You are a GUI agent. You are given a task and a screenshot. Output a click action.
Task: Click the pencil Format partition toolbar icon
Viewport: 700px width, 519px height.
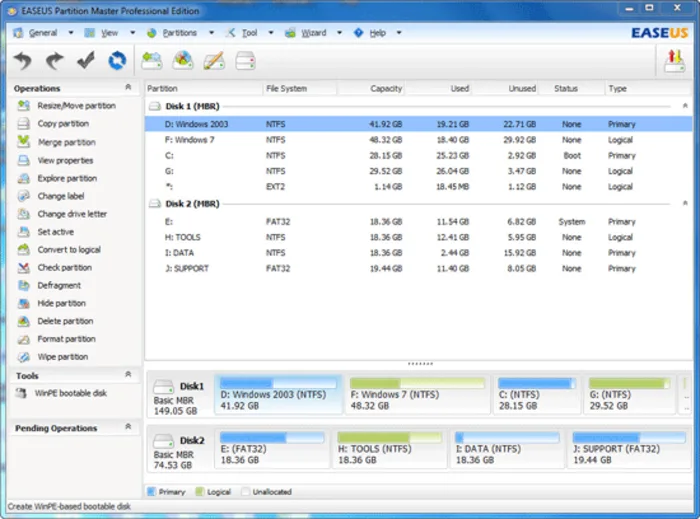[x=214, y=60]
